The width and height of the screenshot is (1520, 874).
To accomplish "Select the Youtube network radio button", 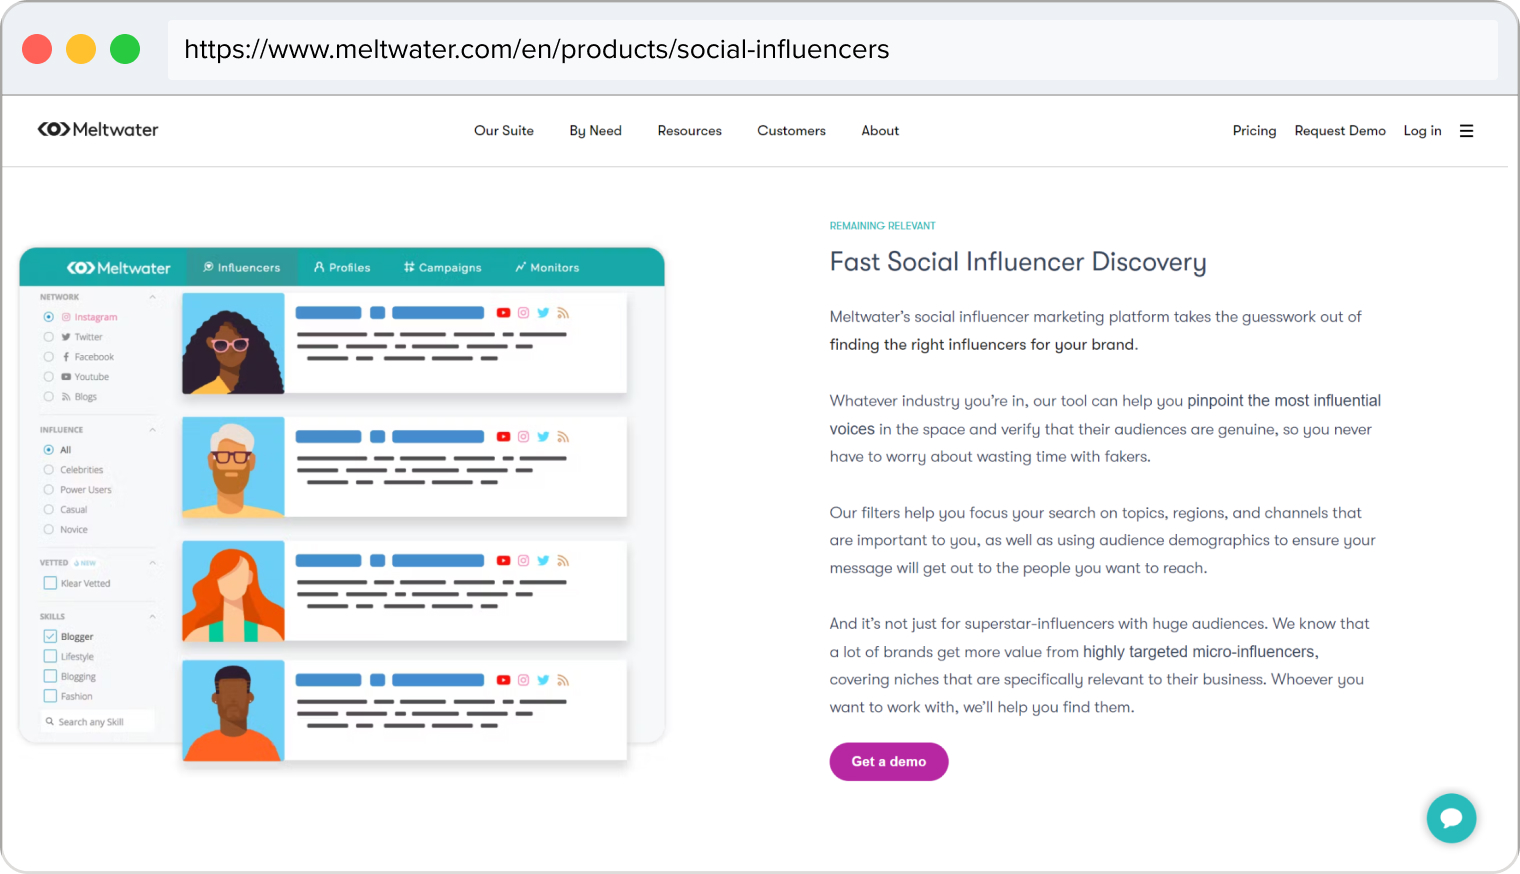I will pos(48,377).
